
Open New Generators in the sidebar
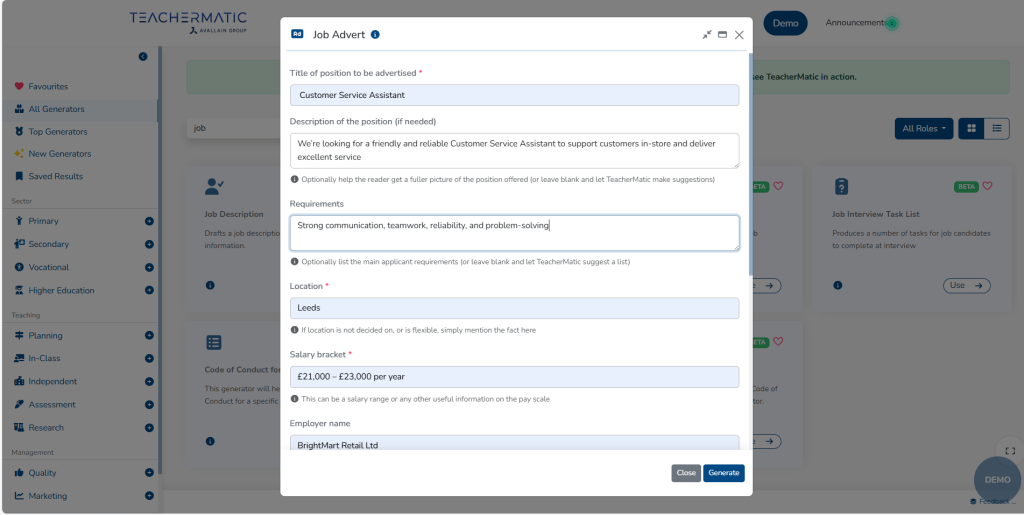point(59,153)
